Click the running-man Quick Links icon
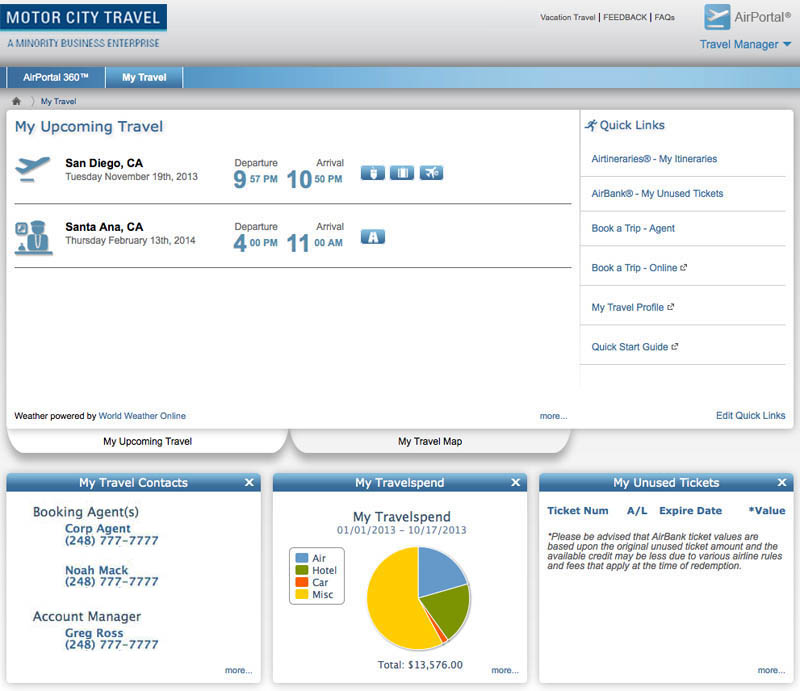This screenshot has height=691, width=800. coord(591,125)
